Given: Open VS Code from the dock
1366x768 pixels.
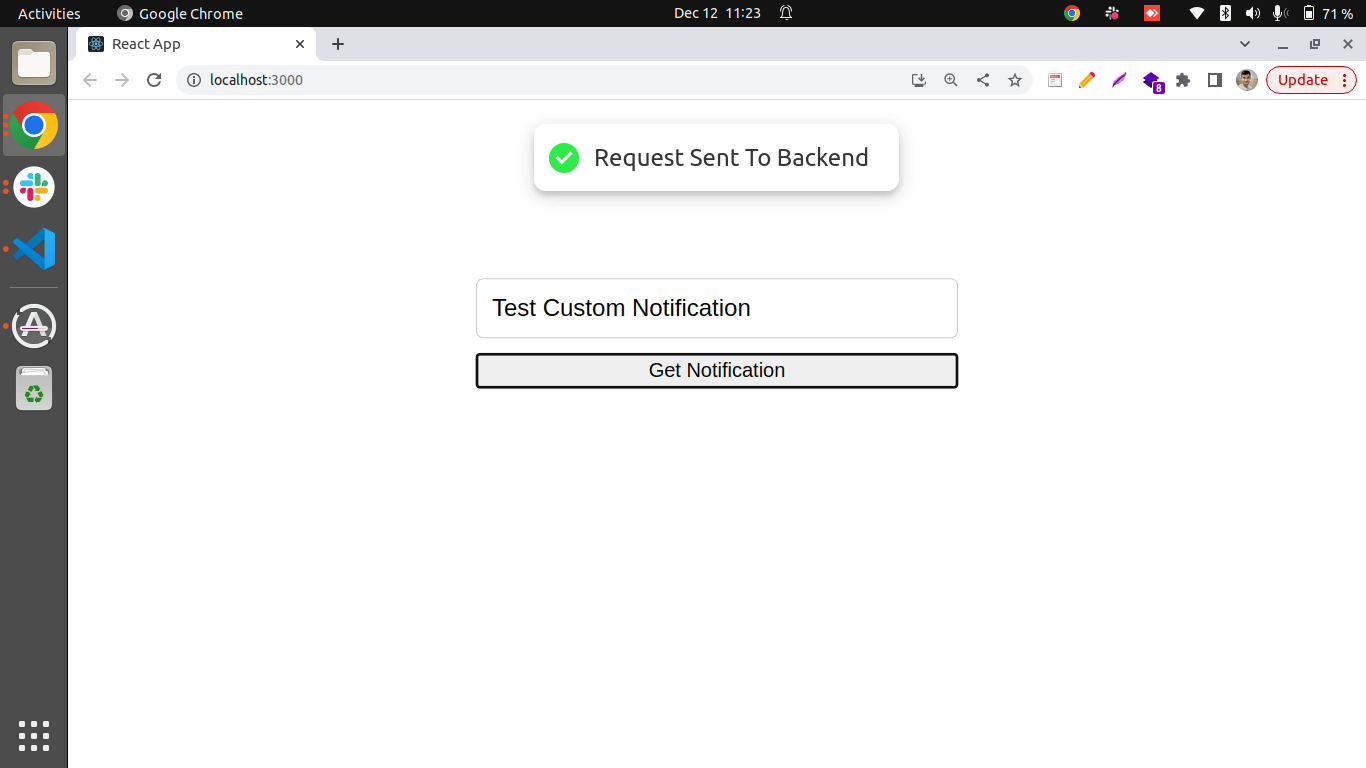Looking at the screenshot, I should pyautogui.click(x=33, y=249).
